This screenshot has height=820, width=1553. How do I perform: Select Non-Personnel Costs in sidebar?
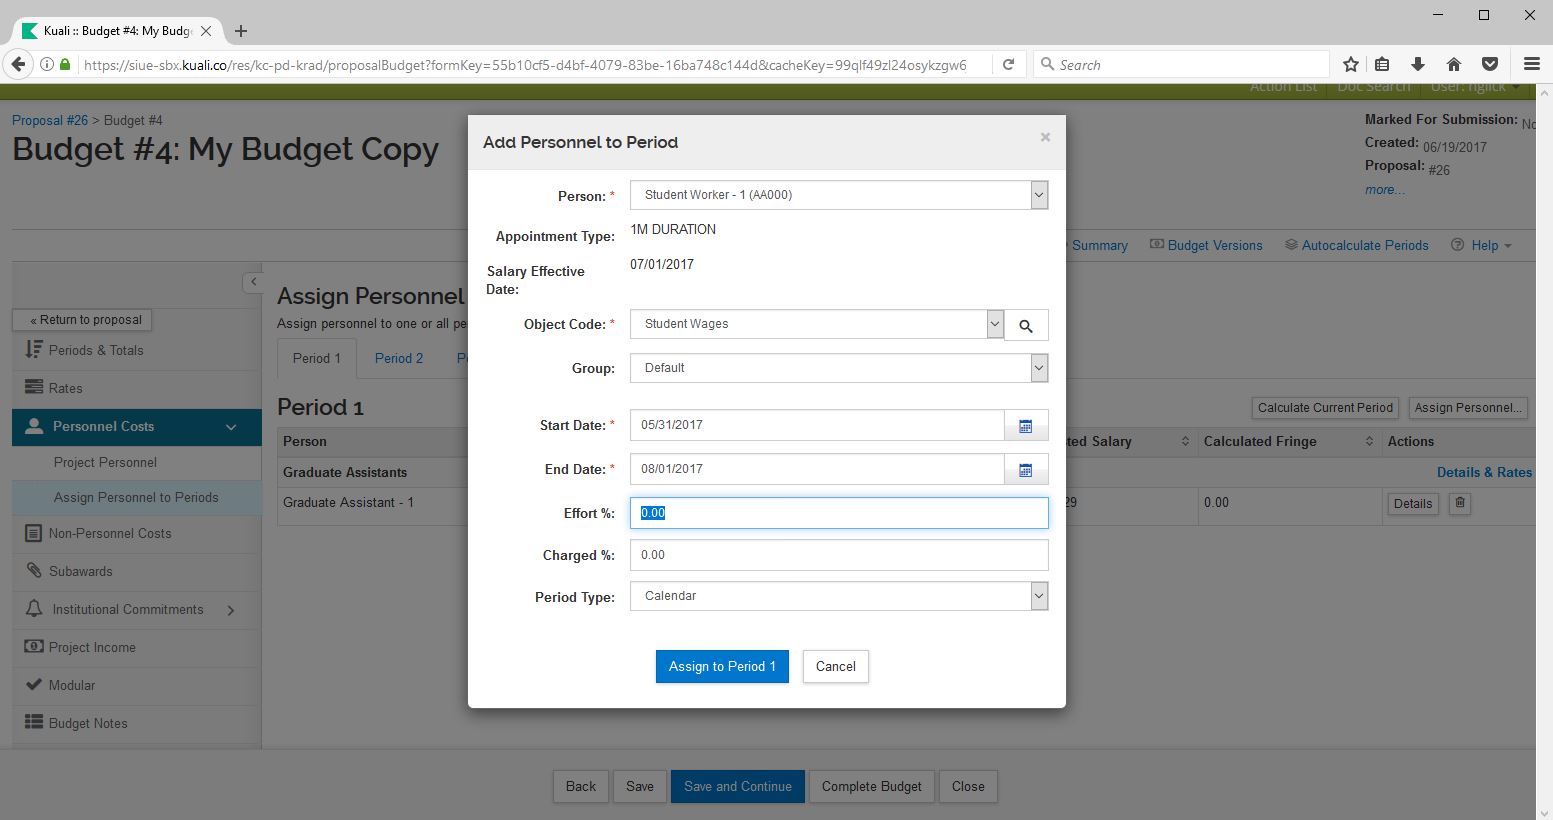click(x=110, y=534)
